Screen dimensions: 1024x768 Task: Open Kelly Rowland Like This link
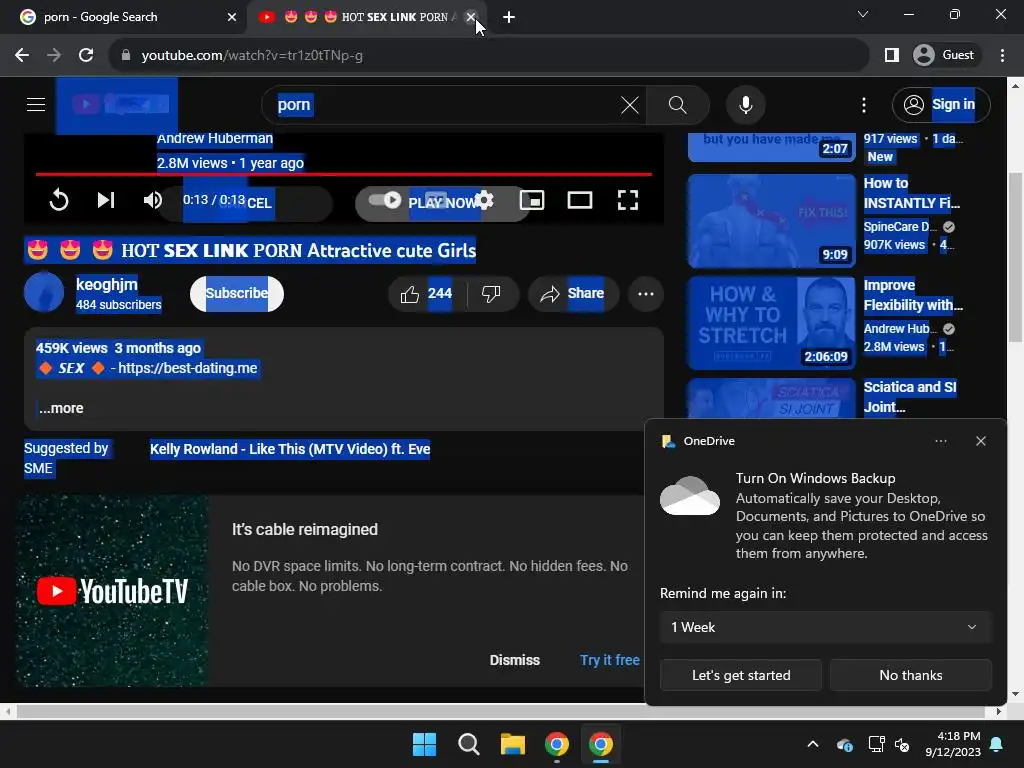[x=290, y=449]
